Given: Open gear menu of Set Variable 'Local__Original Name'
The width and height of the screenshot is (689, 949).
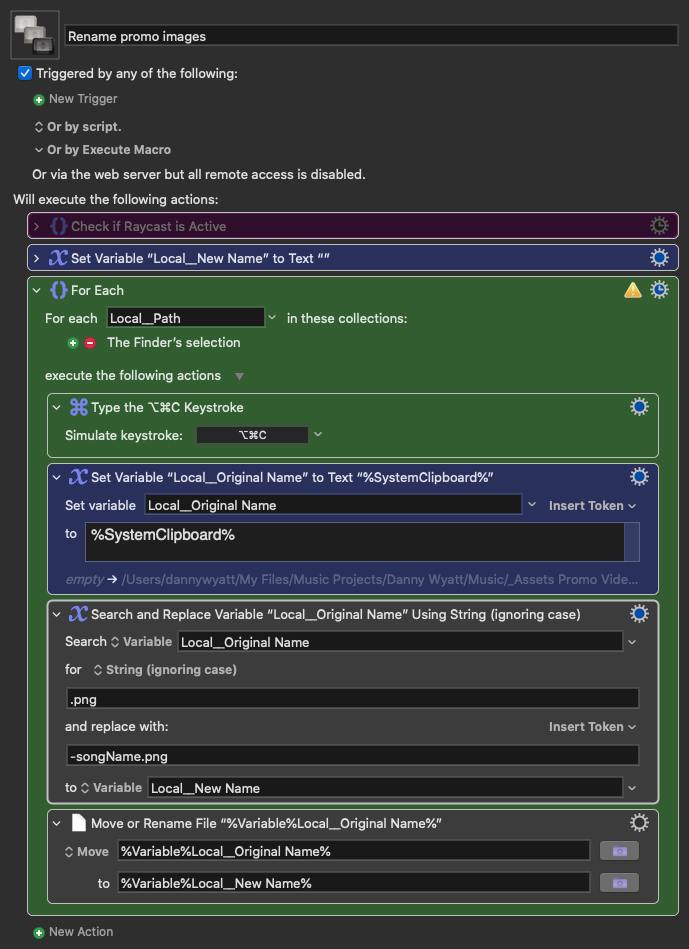Looking at the screenshot, I should [x=639, y=477].
